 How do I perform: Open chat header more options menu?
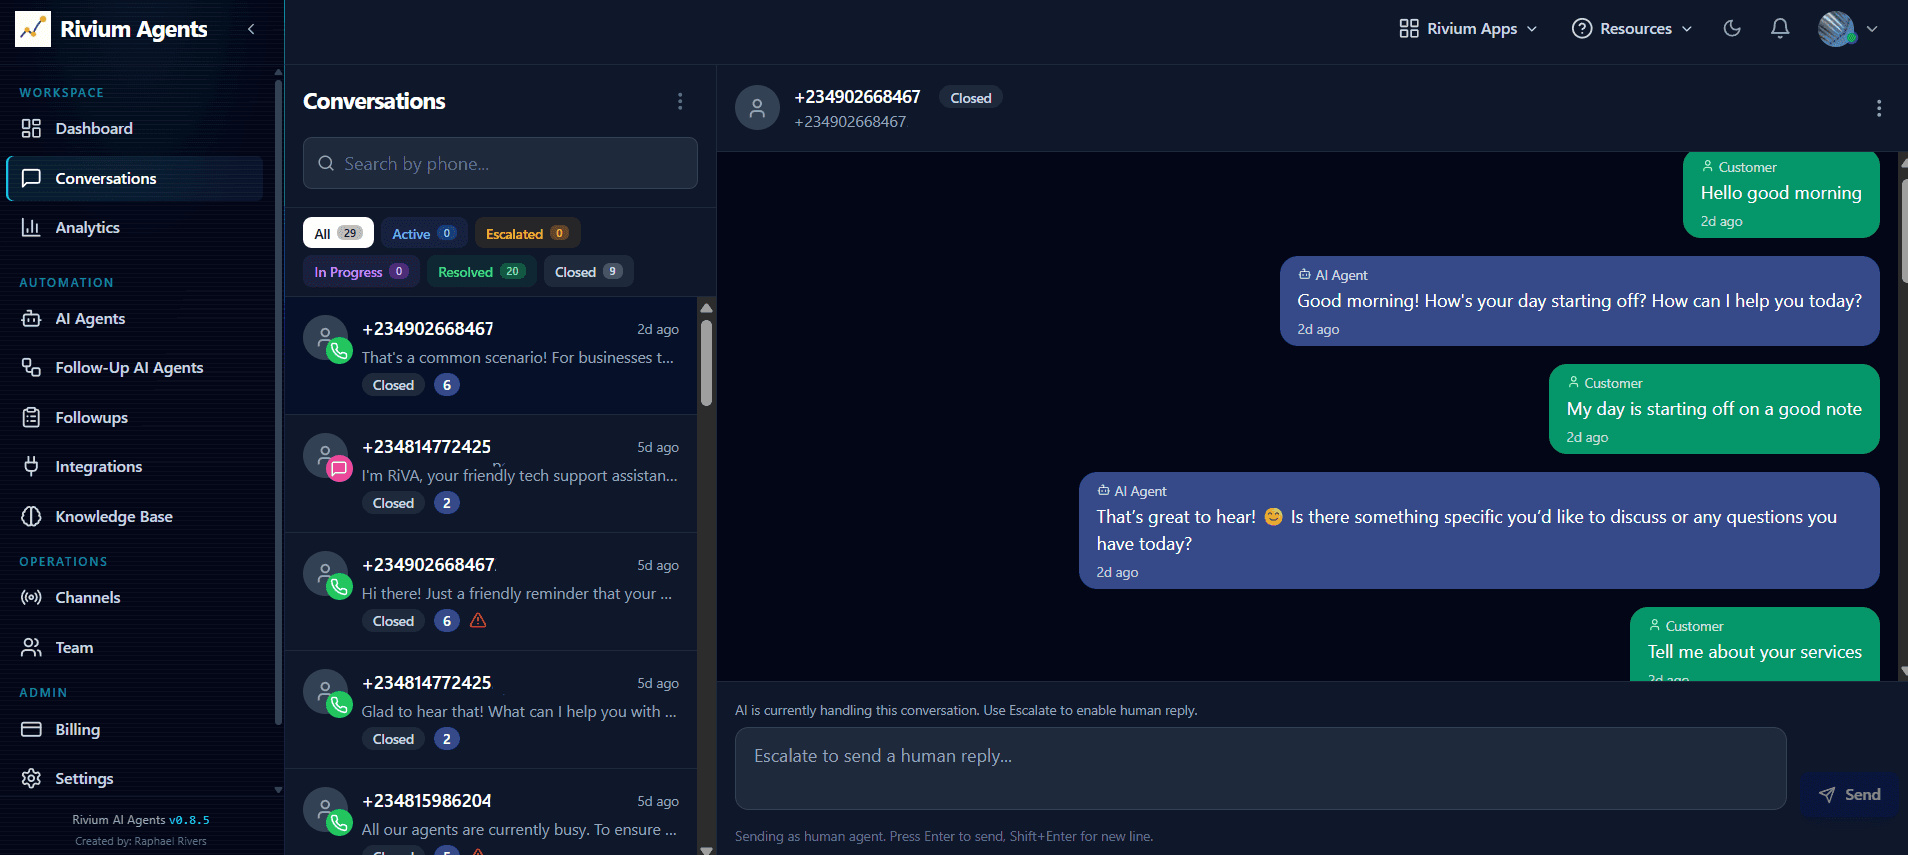1879,108
